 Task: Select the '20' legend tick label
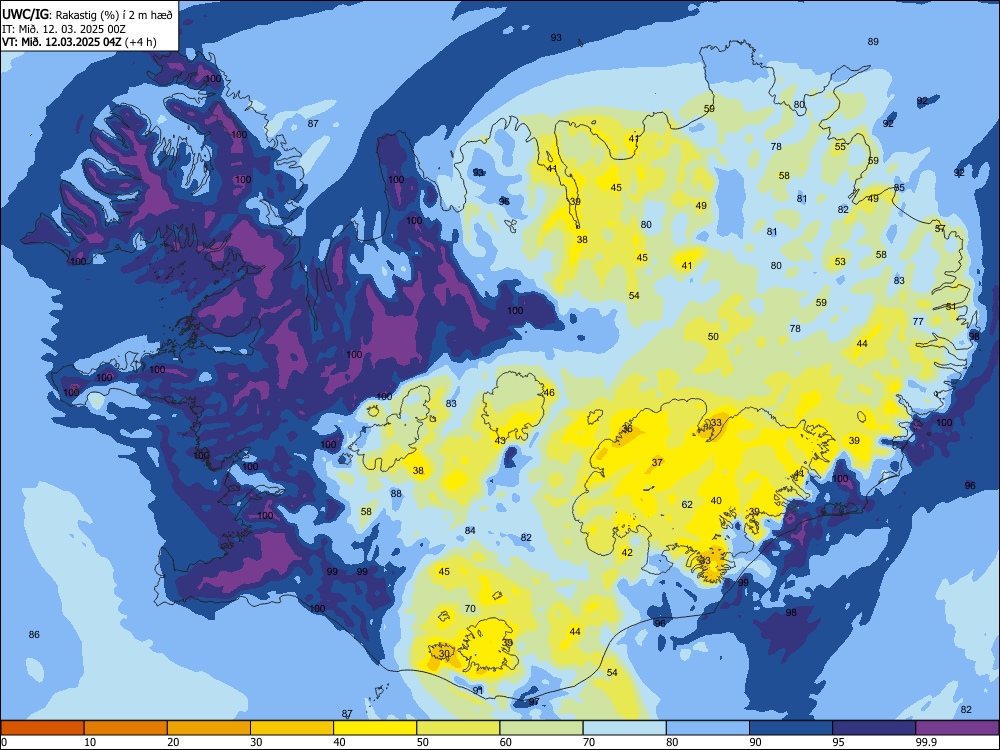pos(173,742)
